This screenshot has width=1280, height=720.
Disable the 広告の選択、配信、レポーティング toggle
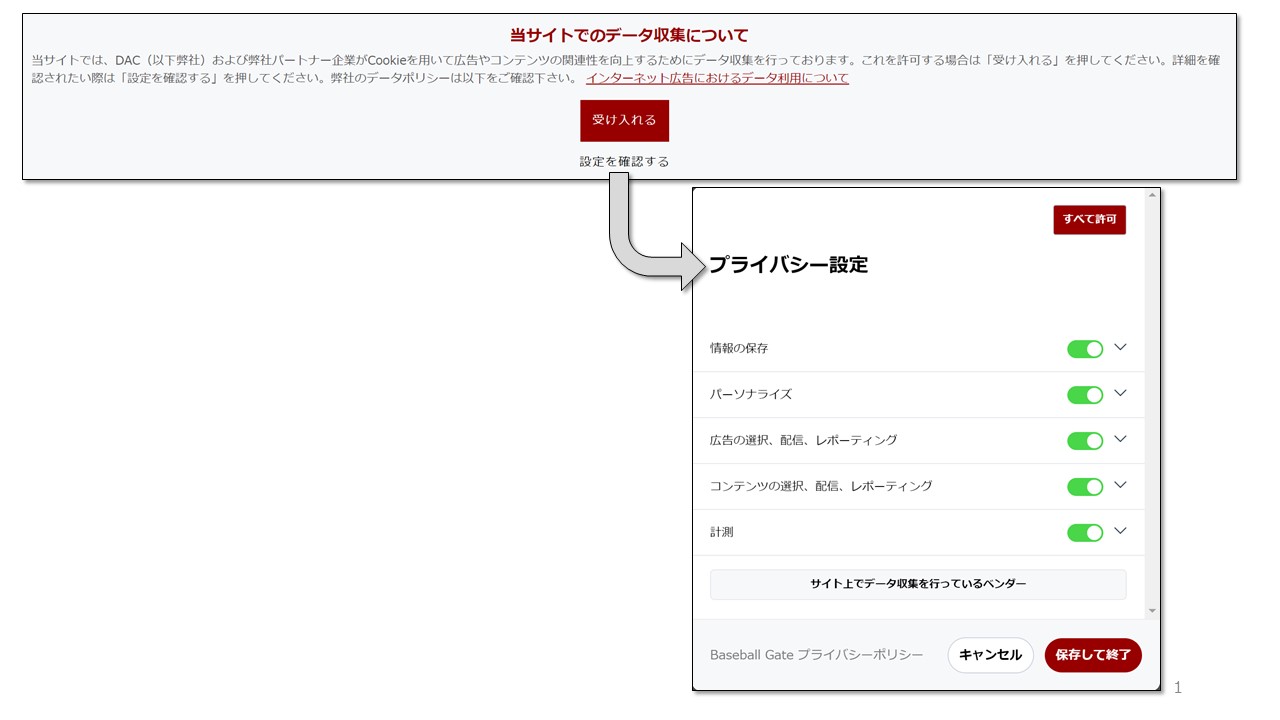click(1085, 440)
